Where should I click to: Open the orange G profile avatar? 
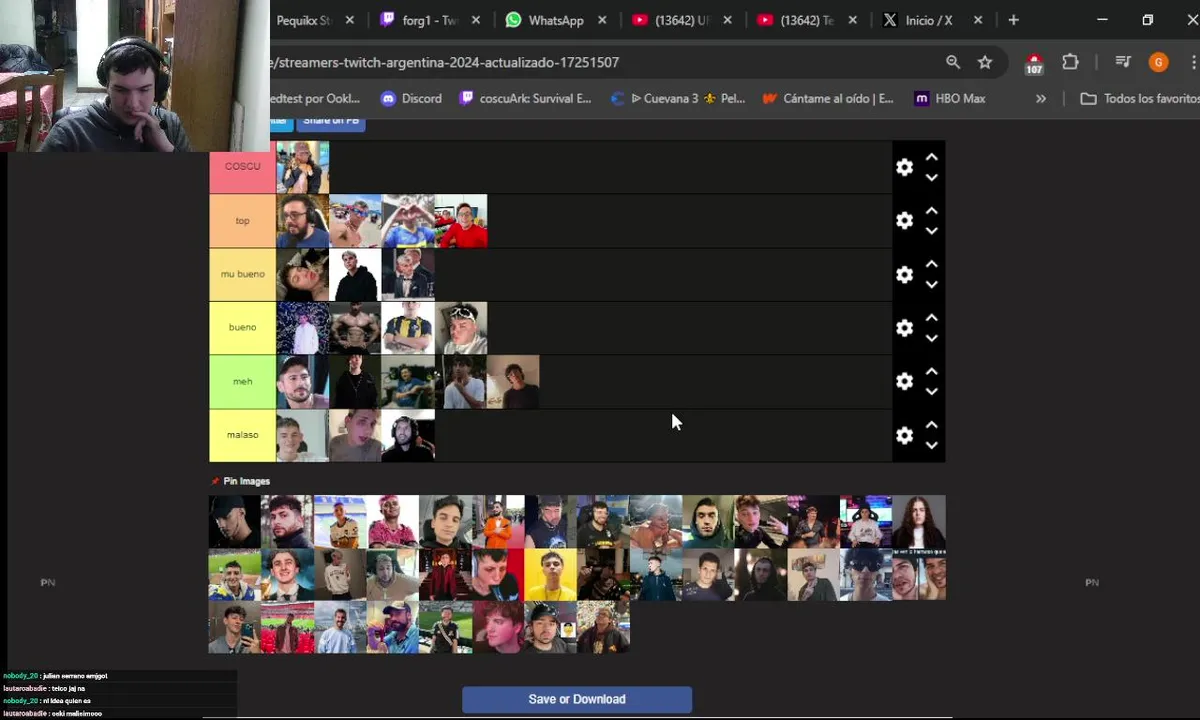[1158, 62]
